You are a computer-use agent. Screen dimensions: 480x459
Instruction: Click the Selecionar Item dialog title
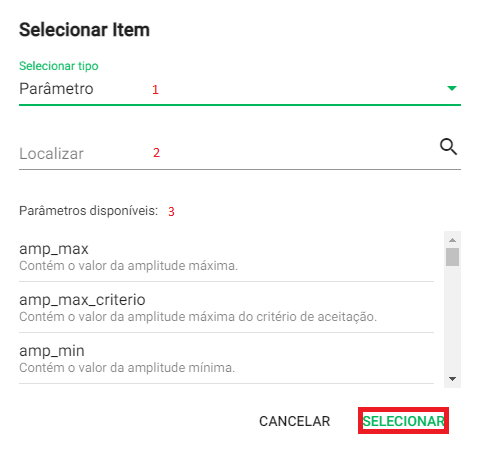point(84,30)
